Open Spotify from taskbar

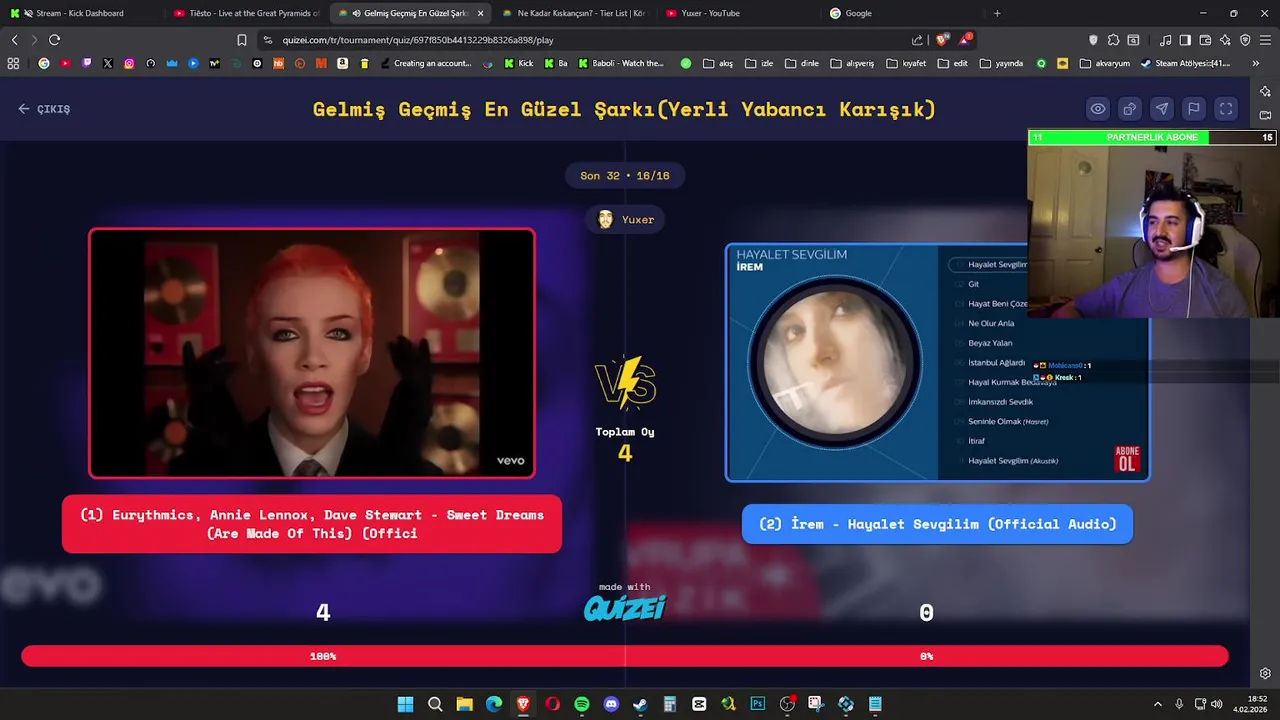pos(582,704)
